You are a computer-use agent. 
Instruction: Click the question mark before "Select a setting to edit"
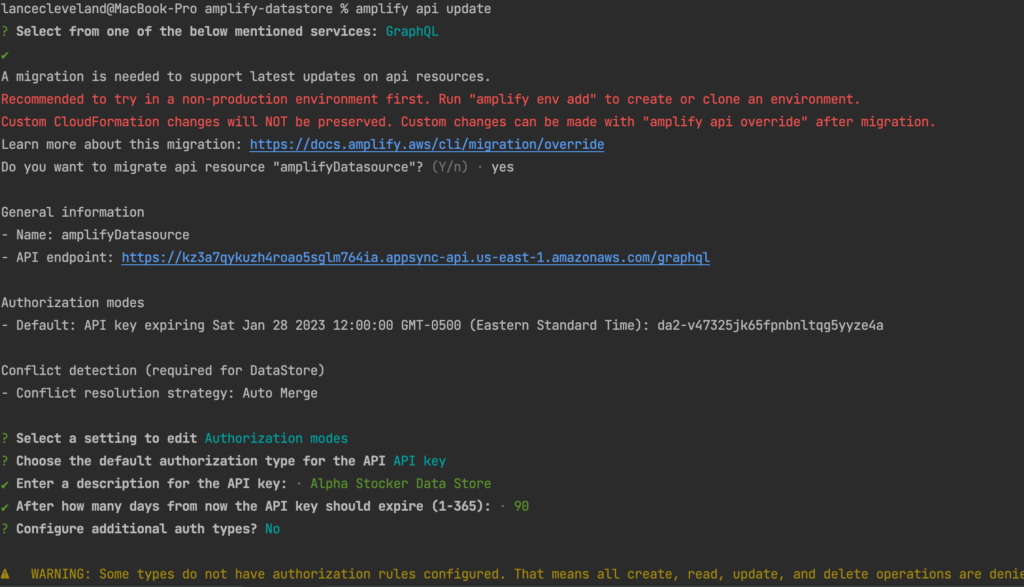tap(6, 438)
